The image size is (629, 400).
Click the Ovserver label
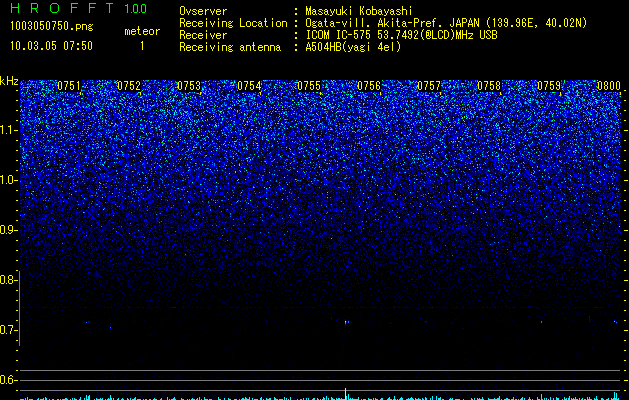coord(203,11)
